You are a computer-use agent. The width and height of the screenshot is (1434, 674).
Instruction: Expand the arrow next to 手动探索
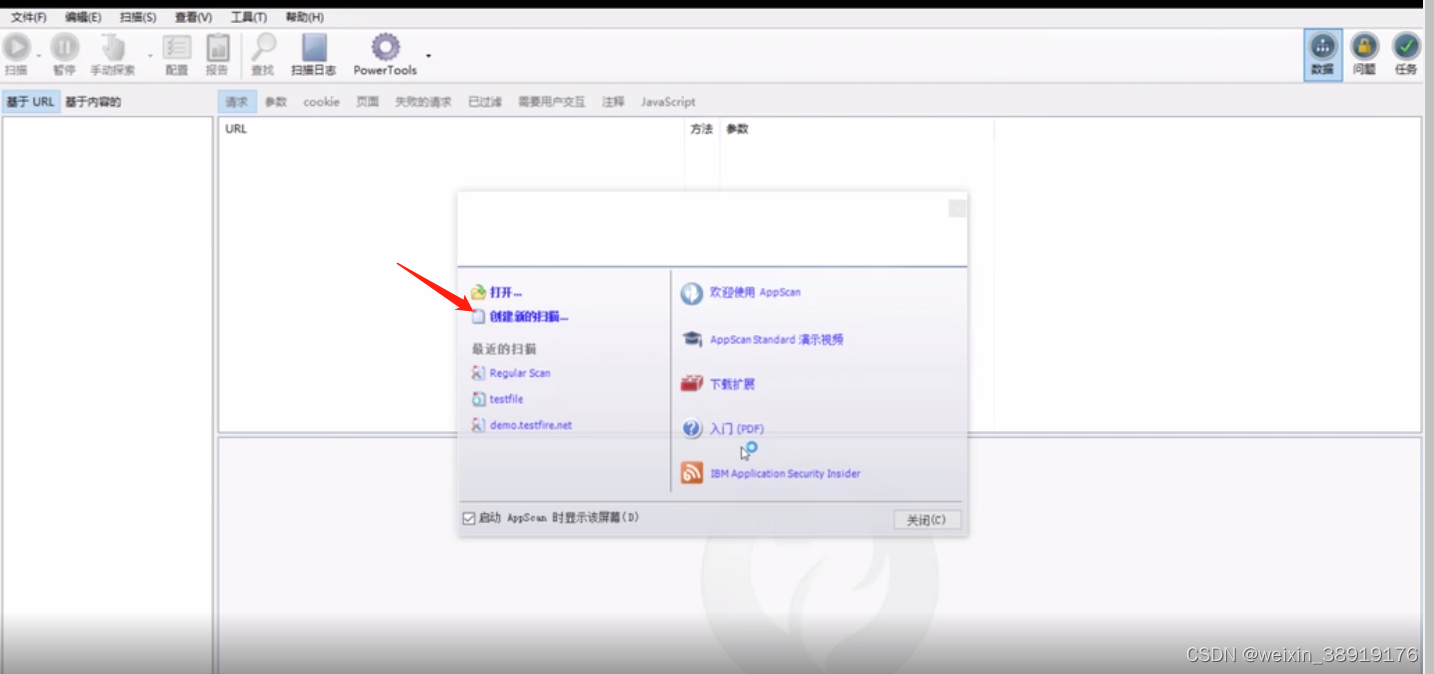(150, 56)
